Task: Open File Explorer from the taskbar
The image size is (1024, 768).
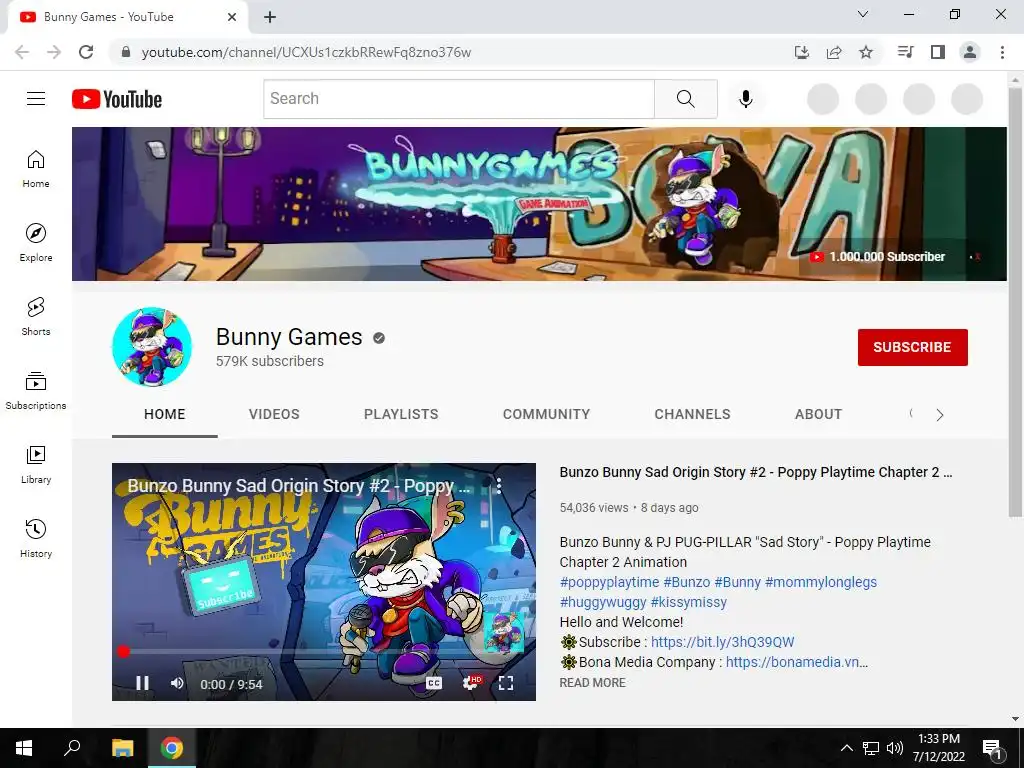Action: pyautogui.click(x=122, y=748)
